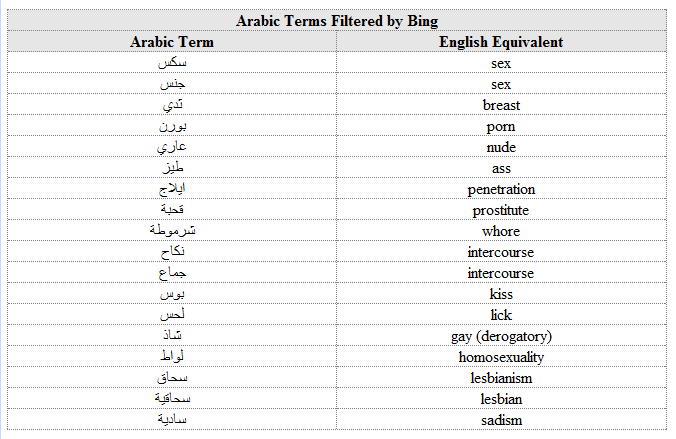Select the 'kiss' cell
This screenshot has width=676, height=439.
501,294
